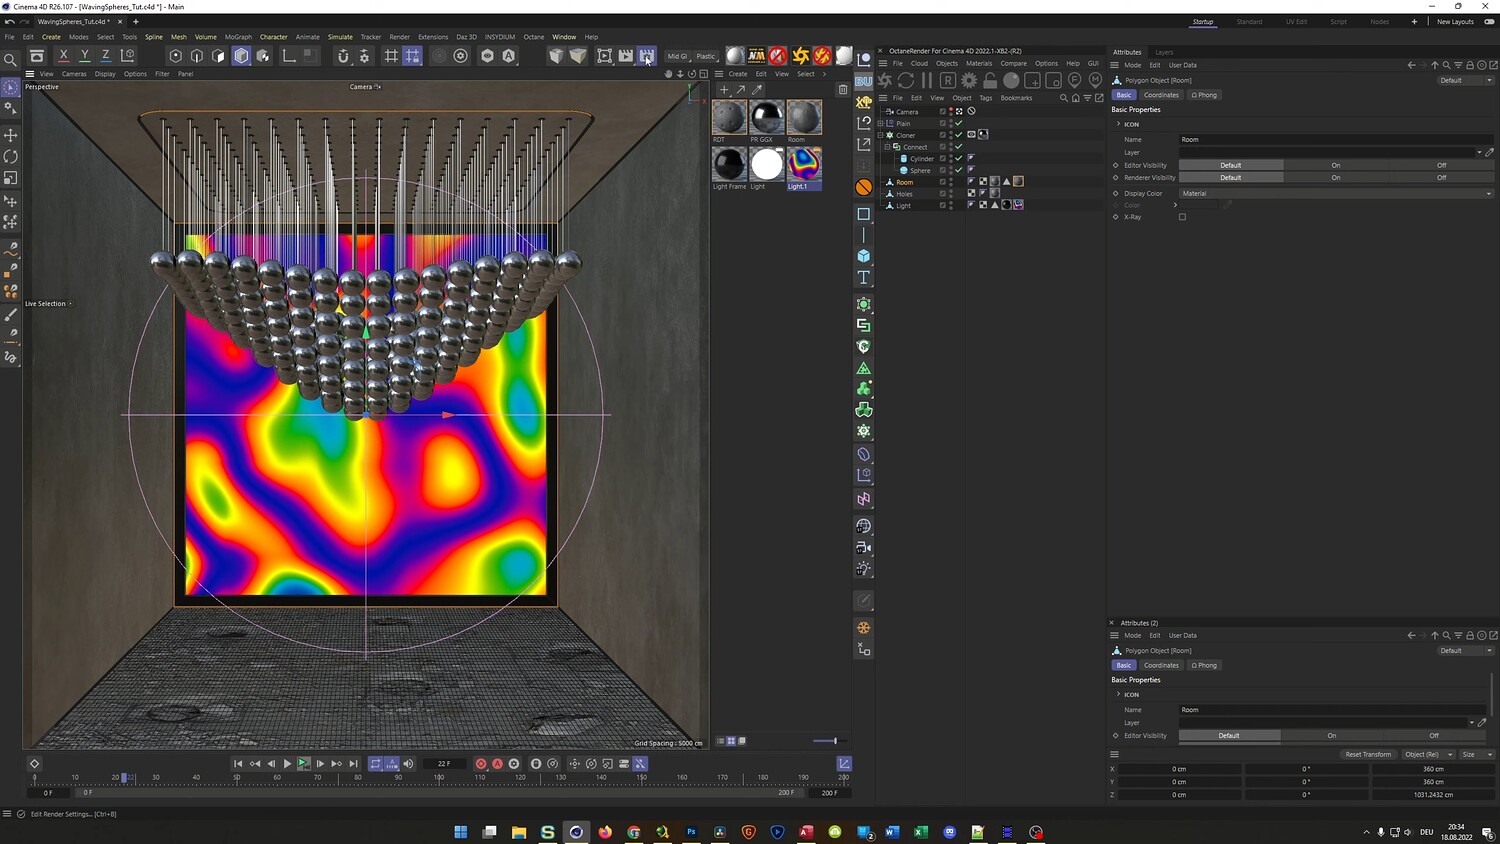Viewport: 1500px width, 844px height.
Task: Switch to Coordinates tab in upper Attributes
Action: [x=1161, y=95]
